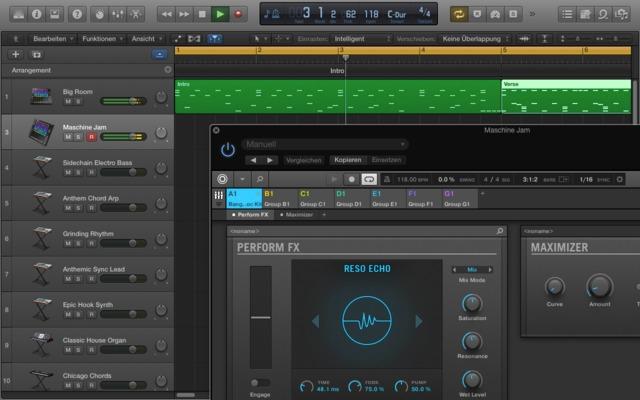Image resolution: width=640 pixels, height=400 pixels.
Task: Click the Einsetzen button
Action: point(386,160)
